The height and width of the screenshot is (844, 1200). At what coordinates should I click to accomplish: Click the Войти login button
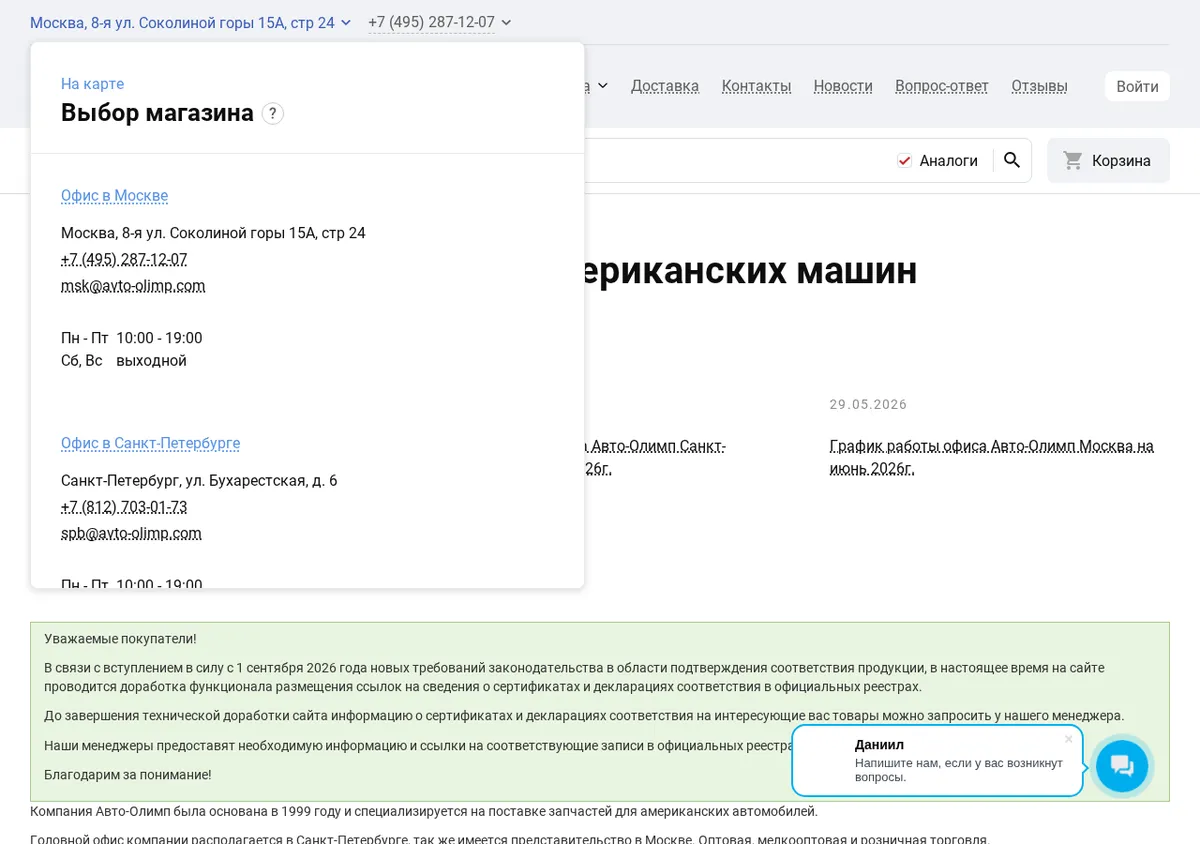[x=1137, y=86]
